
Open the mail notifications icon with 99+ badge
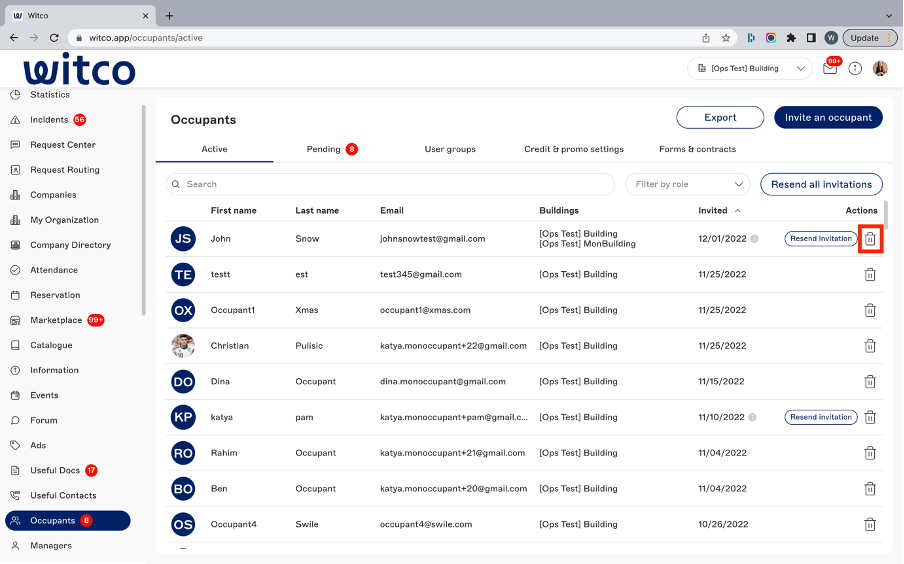(830, 68)
